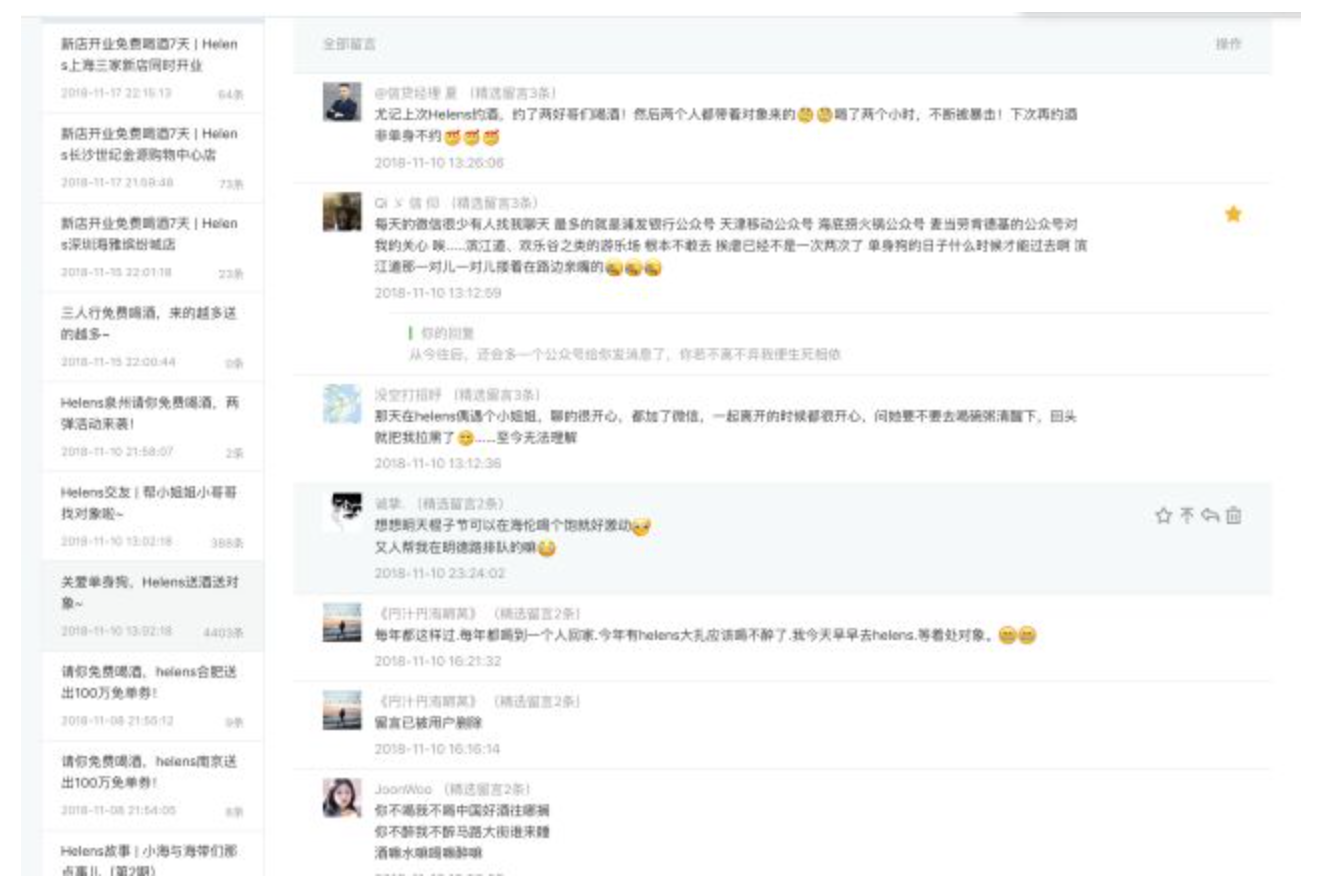The image size is (1318, 894).
Task: Delete the 诚挚 comment with trash icon
Action: 1234,516
